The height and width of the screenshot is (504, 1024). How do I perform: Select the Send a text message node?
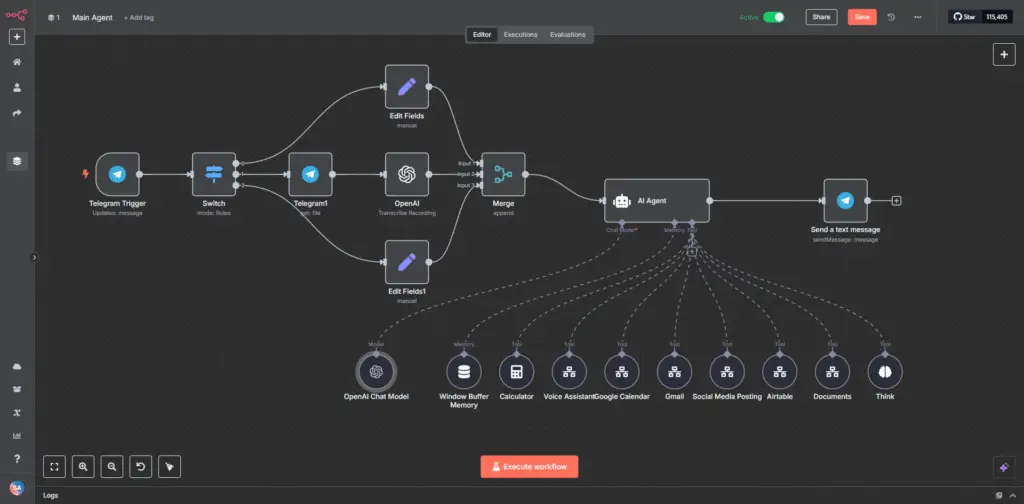[845, 200]
